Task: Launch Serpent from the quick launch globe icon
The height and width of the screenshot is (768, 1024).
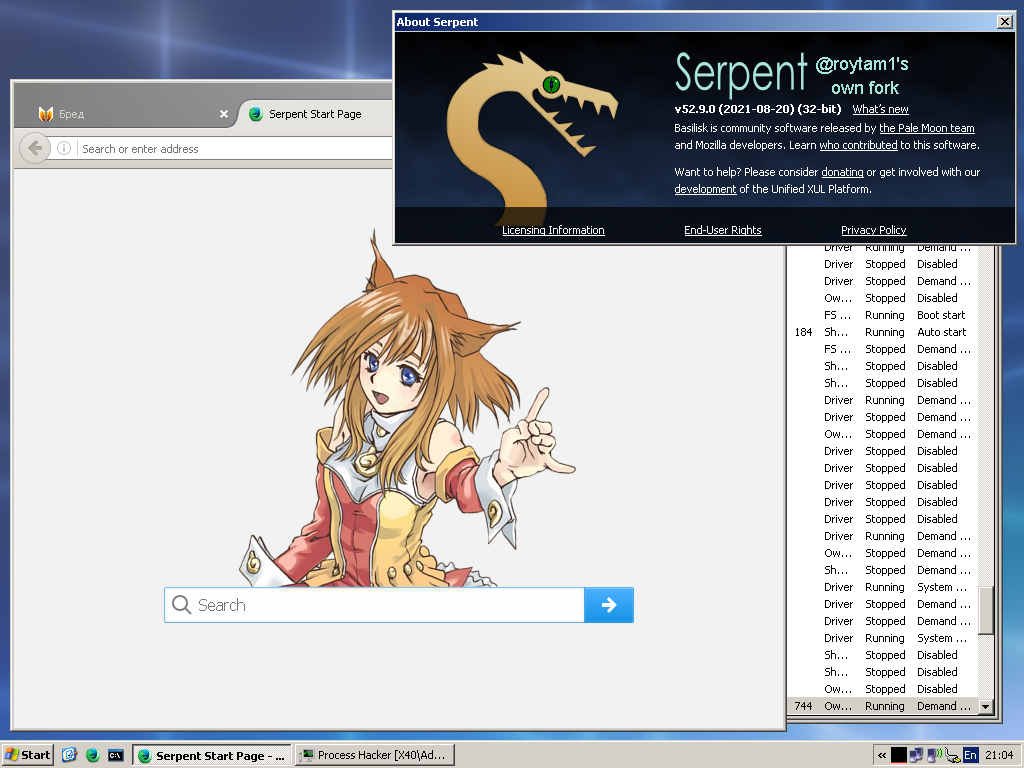Action: pos(93,755)
